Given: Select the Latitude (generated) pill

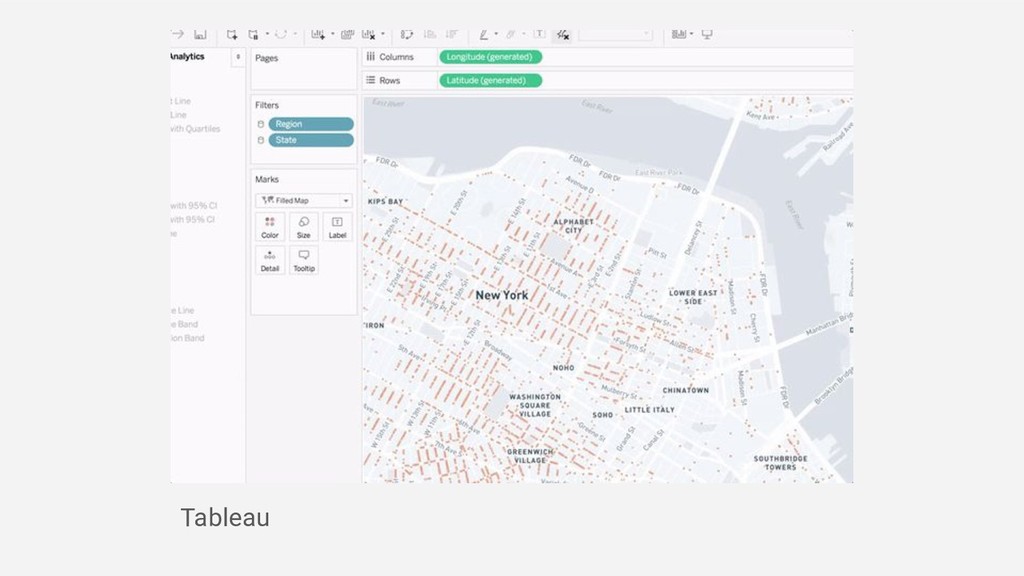Looking at the screenshot, I should coord(490,80).
